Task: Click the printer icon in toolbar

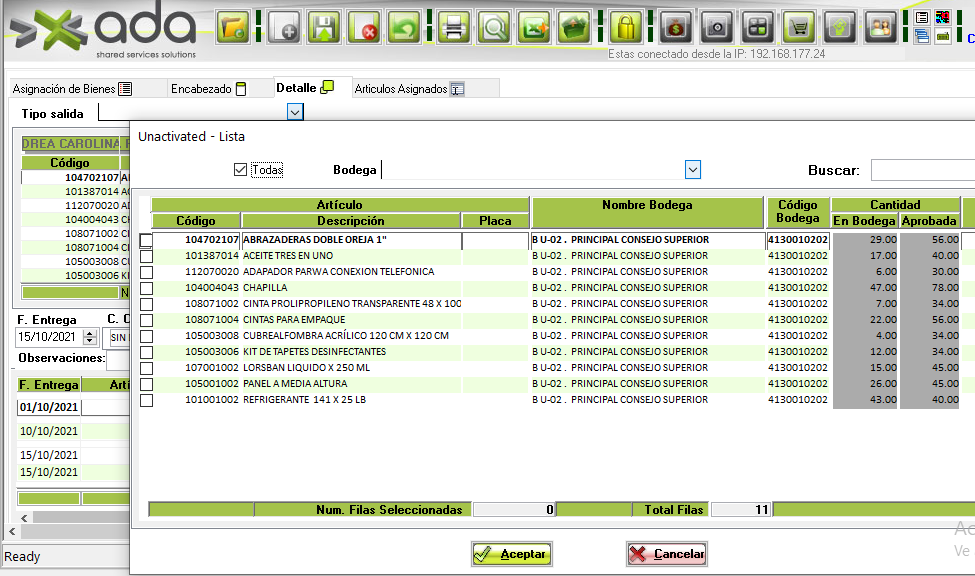Action: tap(453, 27)
